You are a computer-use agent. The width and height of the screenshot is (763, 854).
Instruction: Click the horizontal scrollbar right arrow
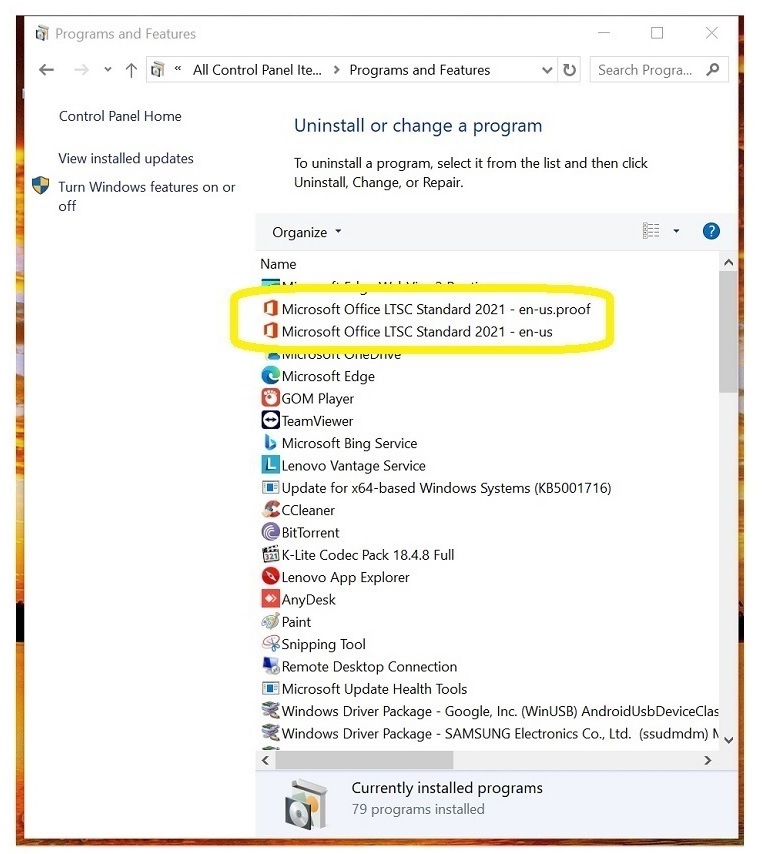pyautogui.click(x=707, y=760)
